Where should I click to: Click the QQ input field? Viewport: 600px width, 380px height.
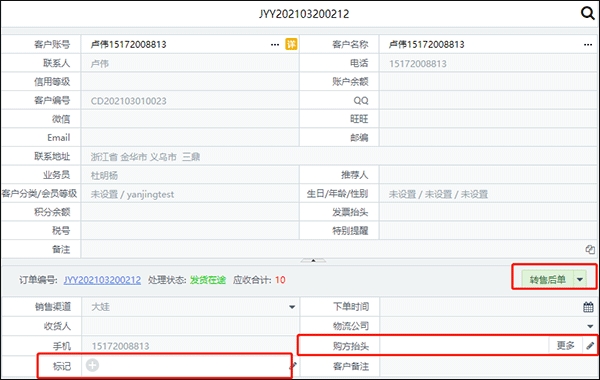[488, 100]
